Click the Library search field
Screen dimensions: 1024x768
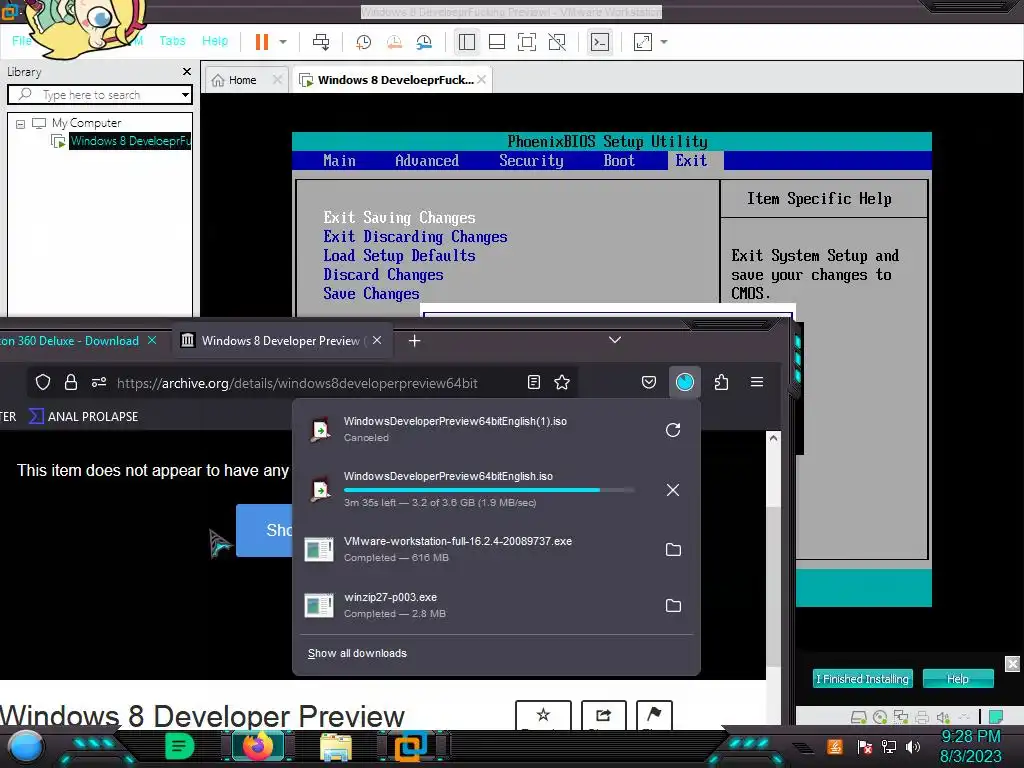coord(100,95)
